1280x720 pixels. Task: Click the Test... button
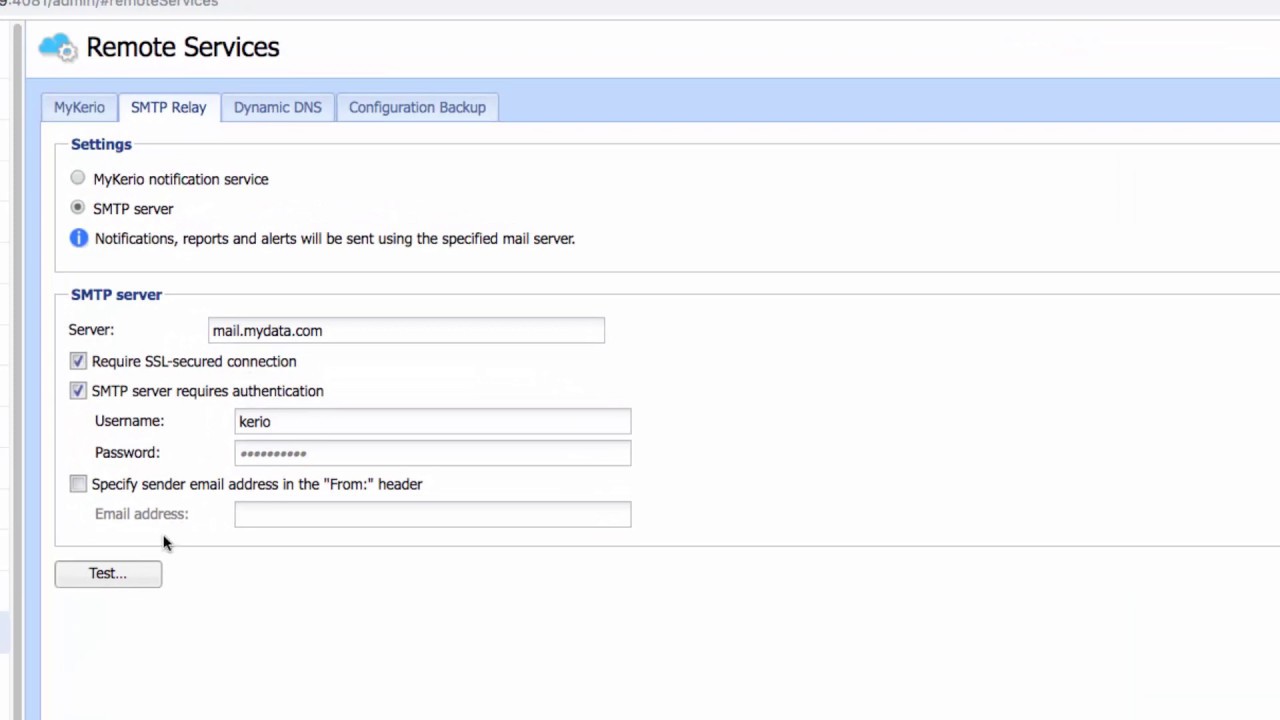click(x=108, y=573)
